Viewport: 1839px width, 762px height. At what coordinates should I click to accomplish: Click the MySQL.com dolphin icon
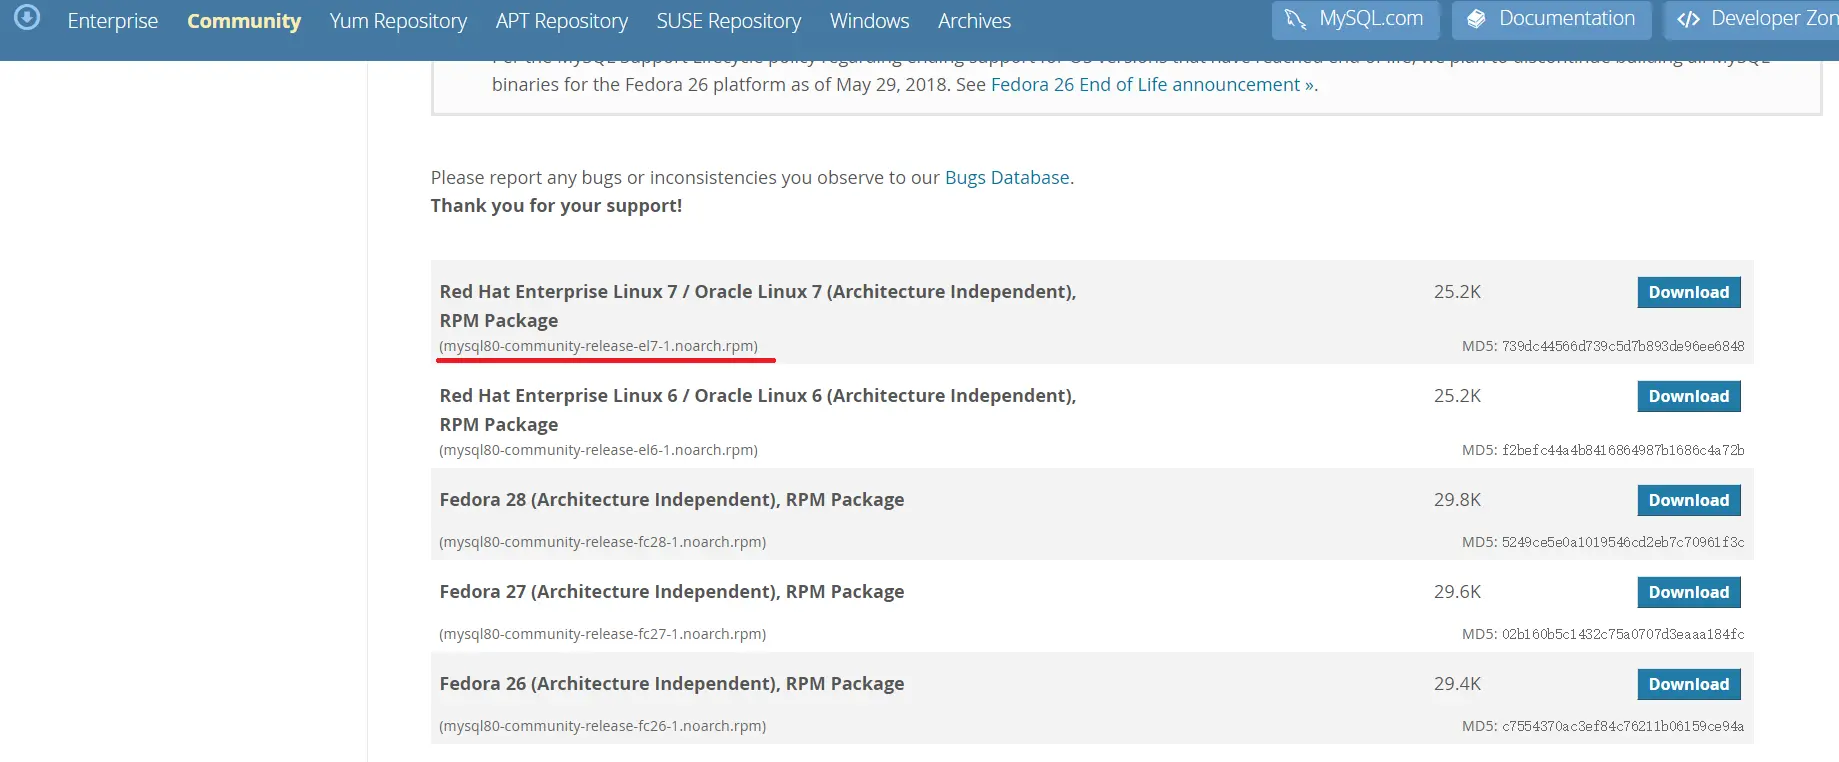pyautogui.click(x=1295, y=19)
